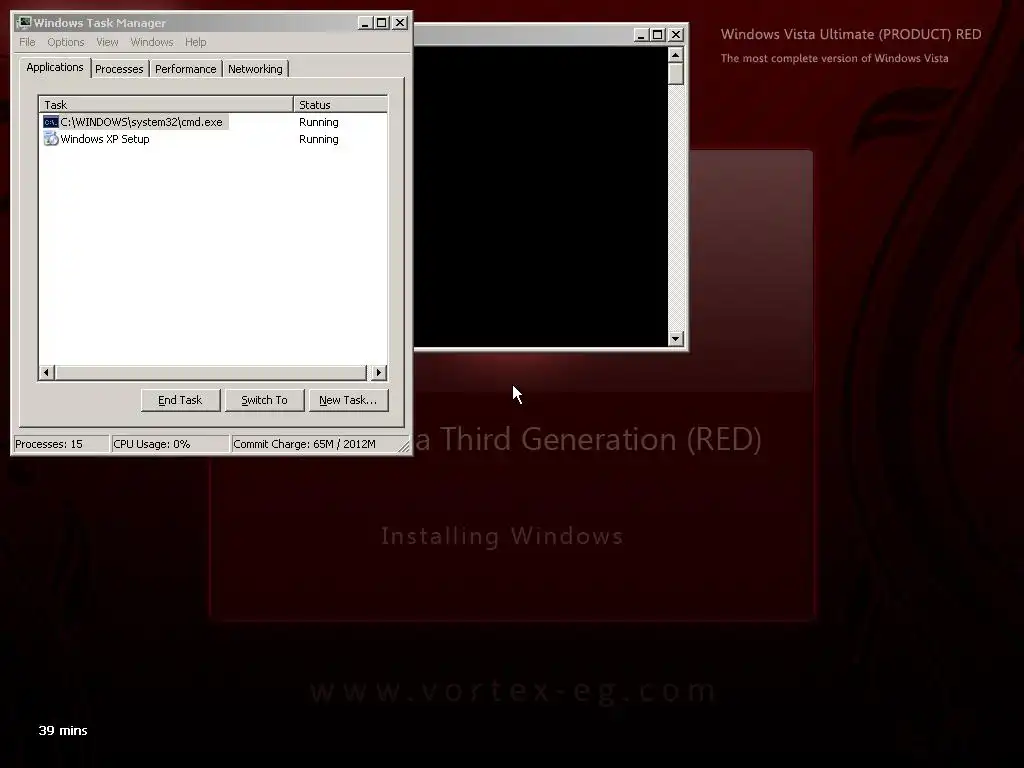Click the cmd window scroll down arrow

tap(676, 338)
